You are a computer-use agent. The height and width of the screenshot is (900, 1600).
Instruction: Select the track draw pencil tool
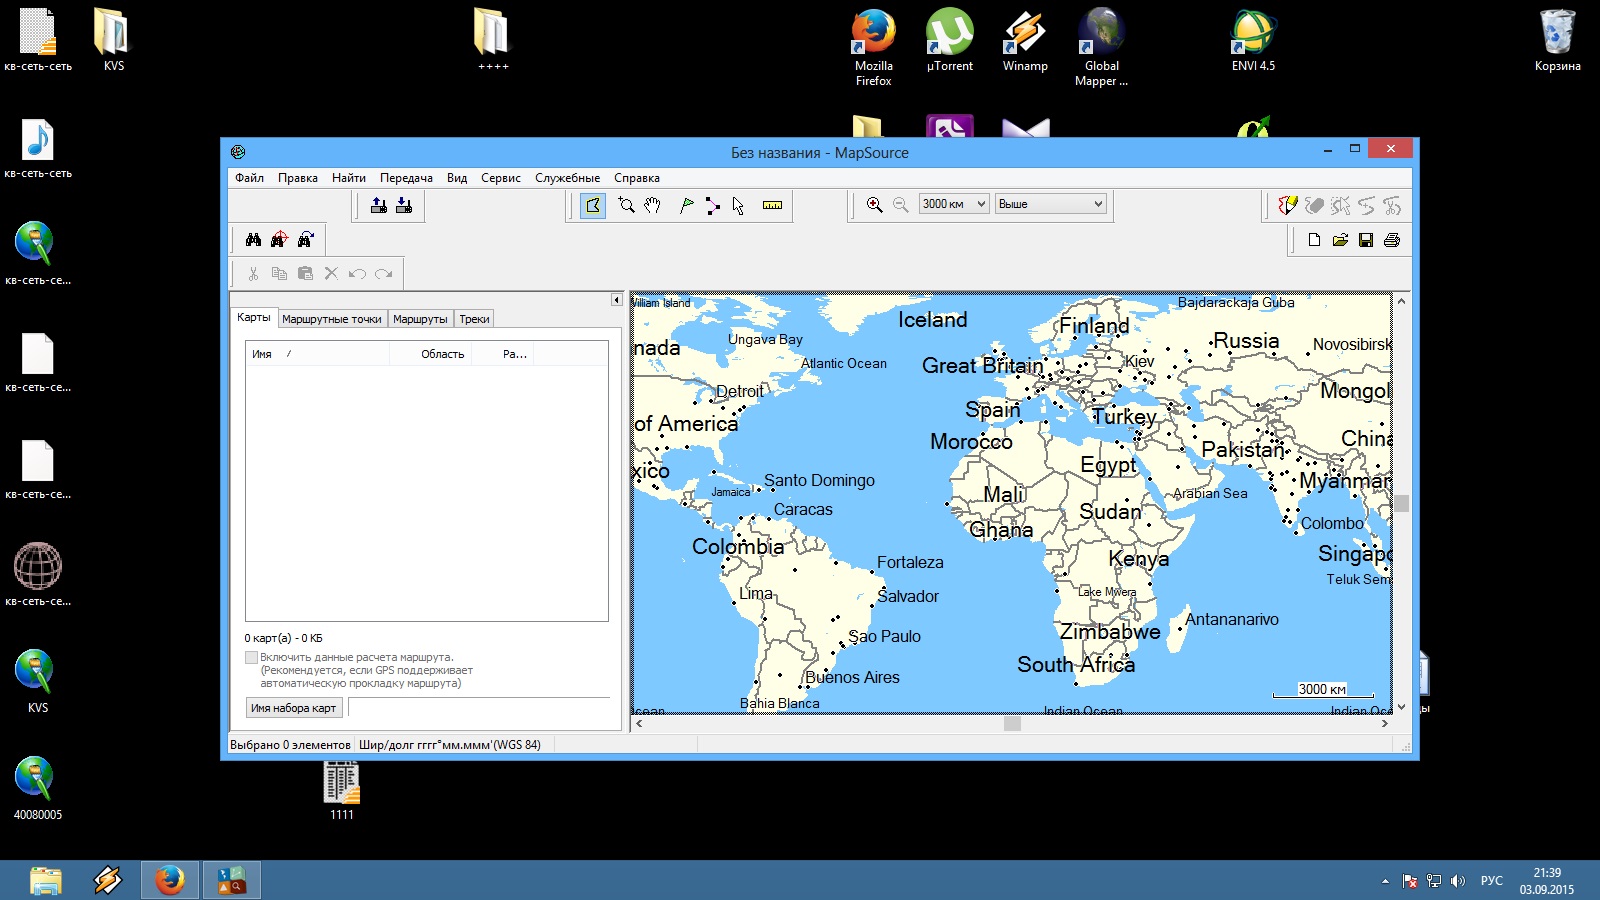coord(1287,205)
